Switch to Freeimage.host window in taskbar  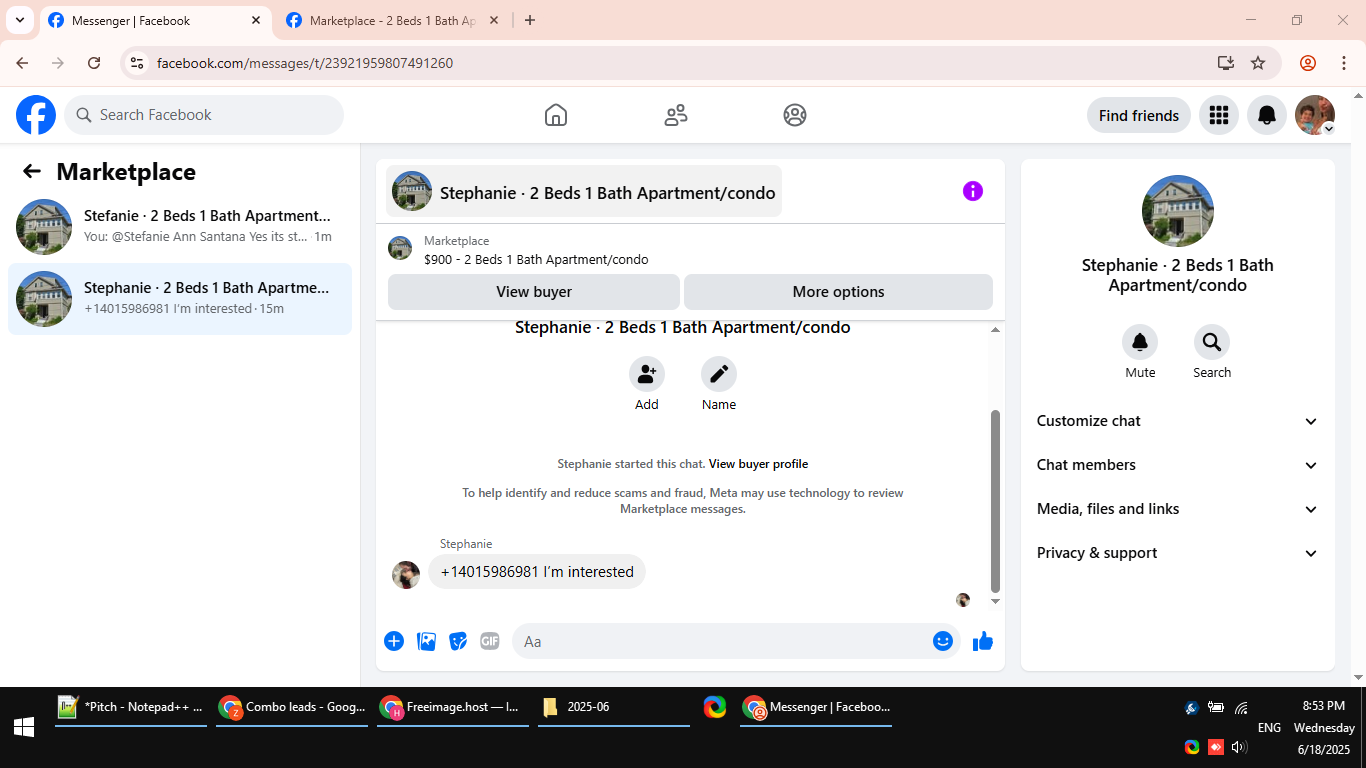453,707
